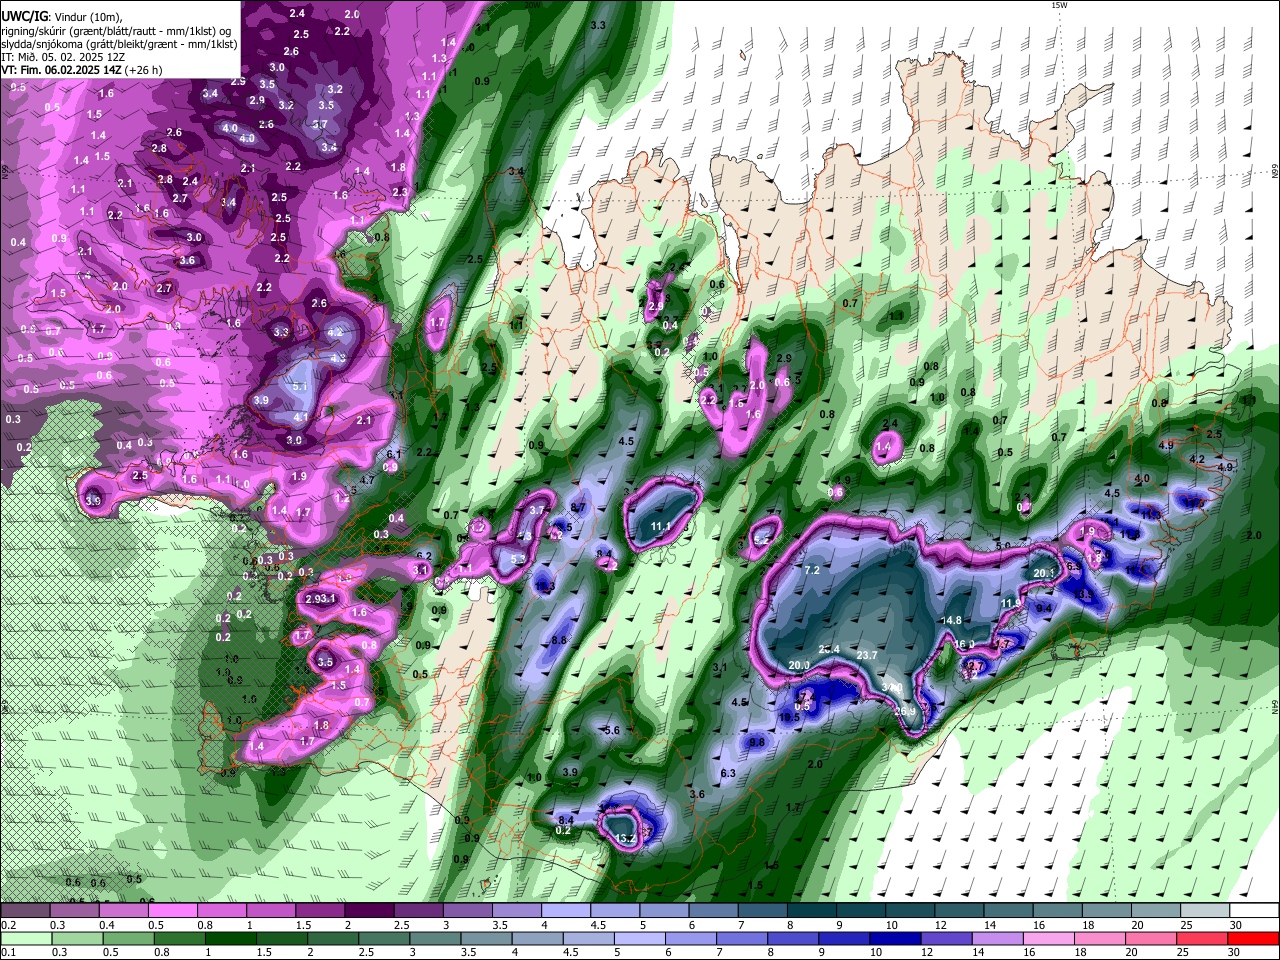
Task: Click the 'UWC/IG: Vindur (10m)' title line
Action: [x=61, y=16]
